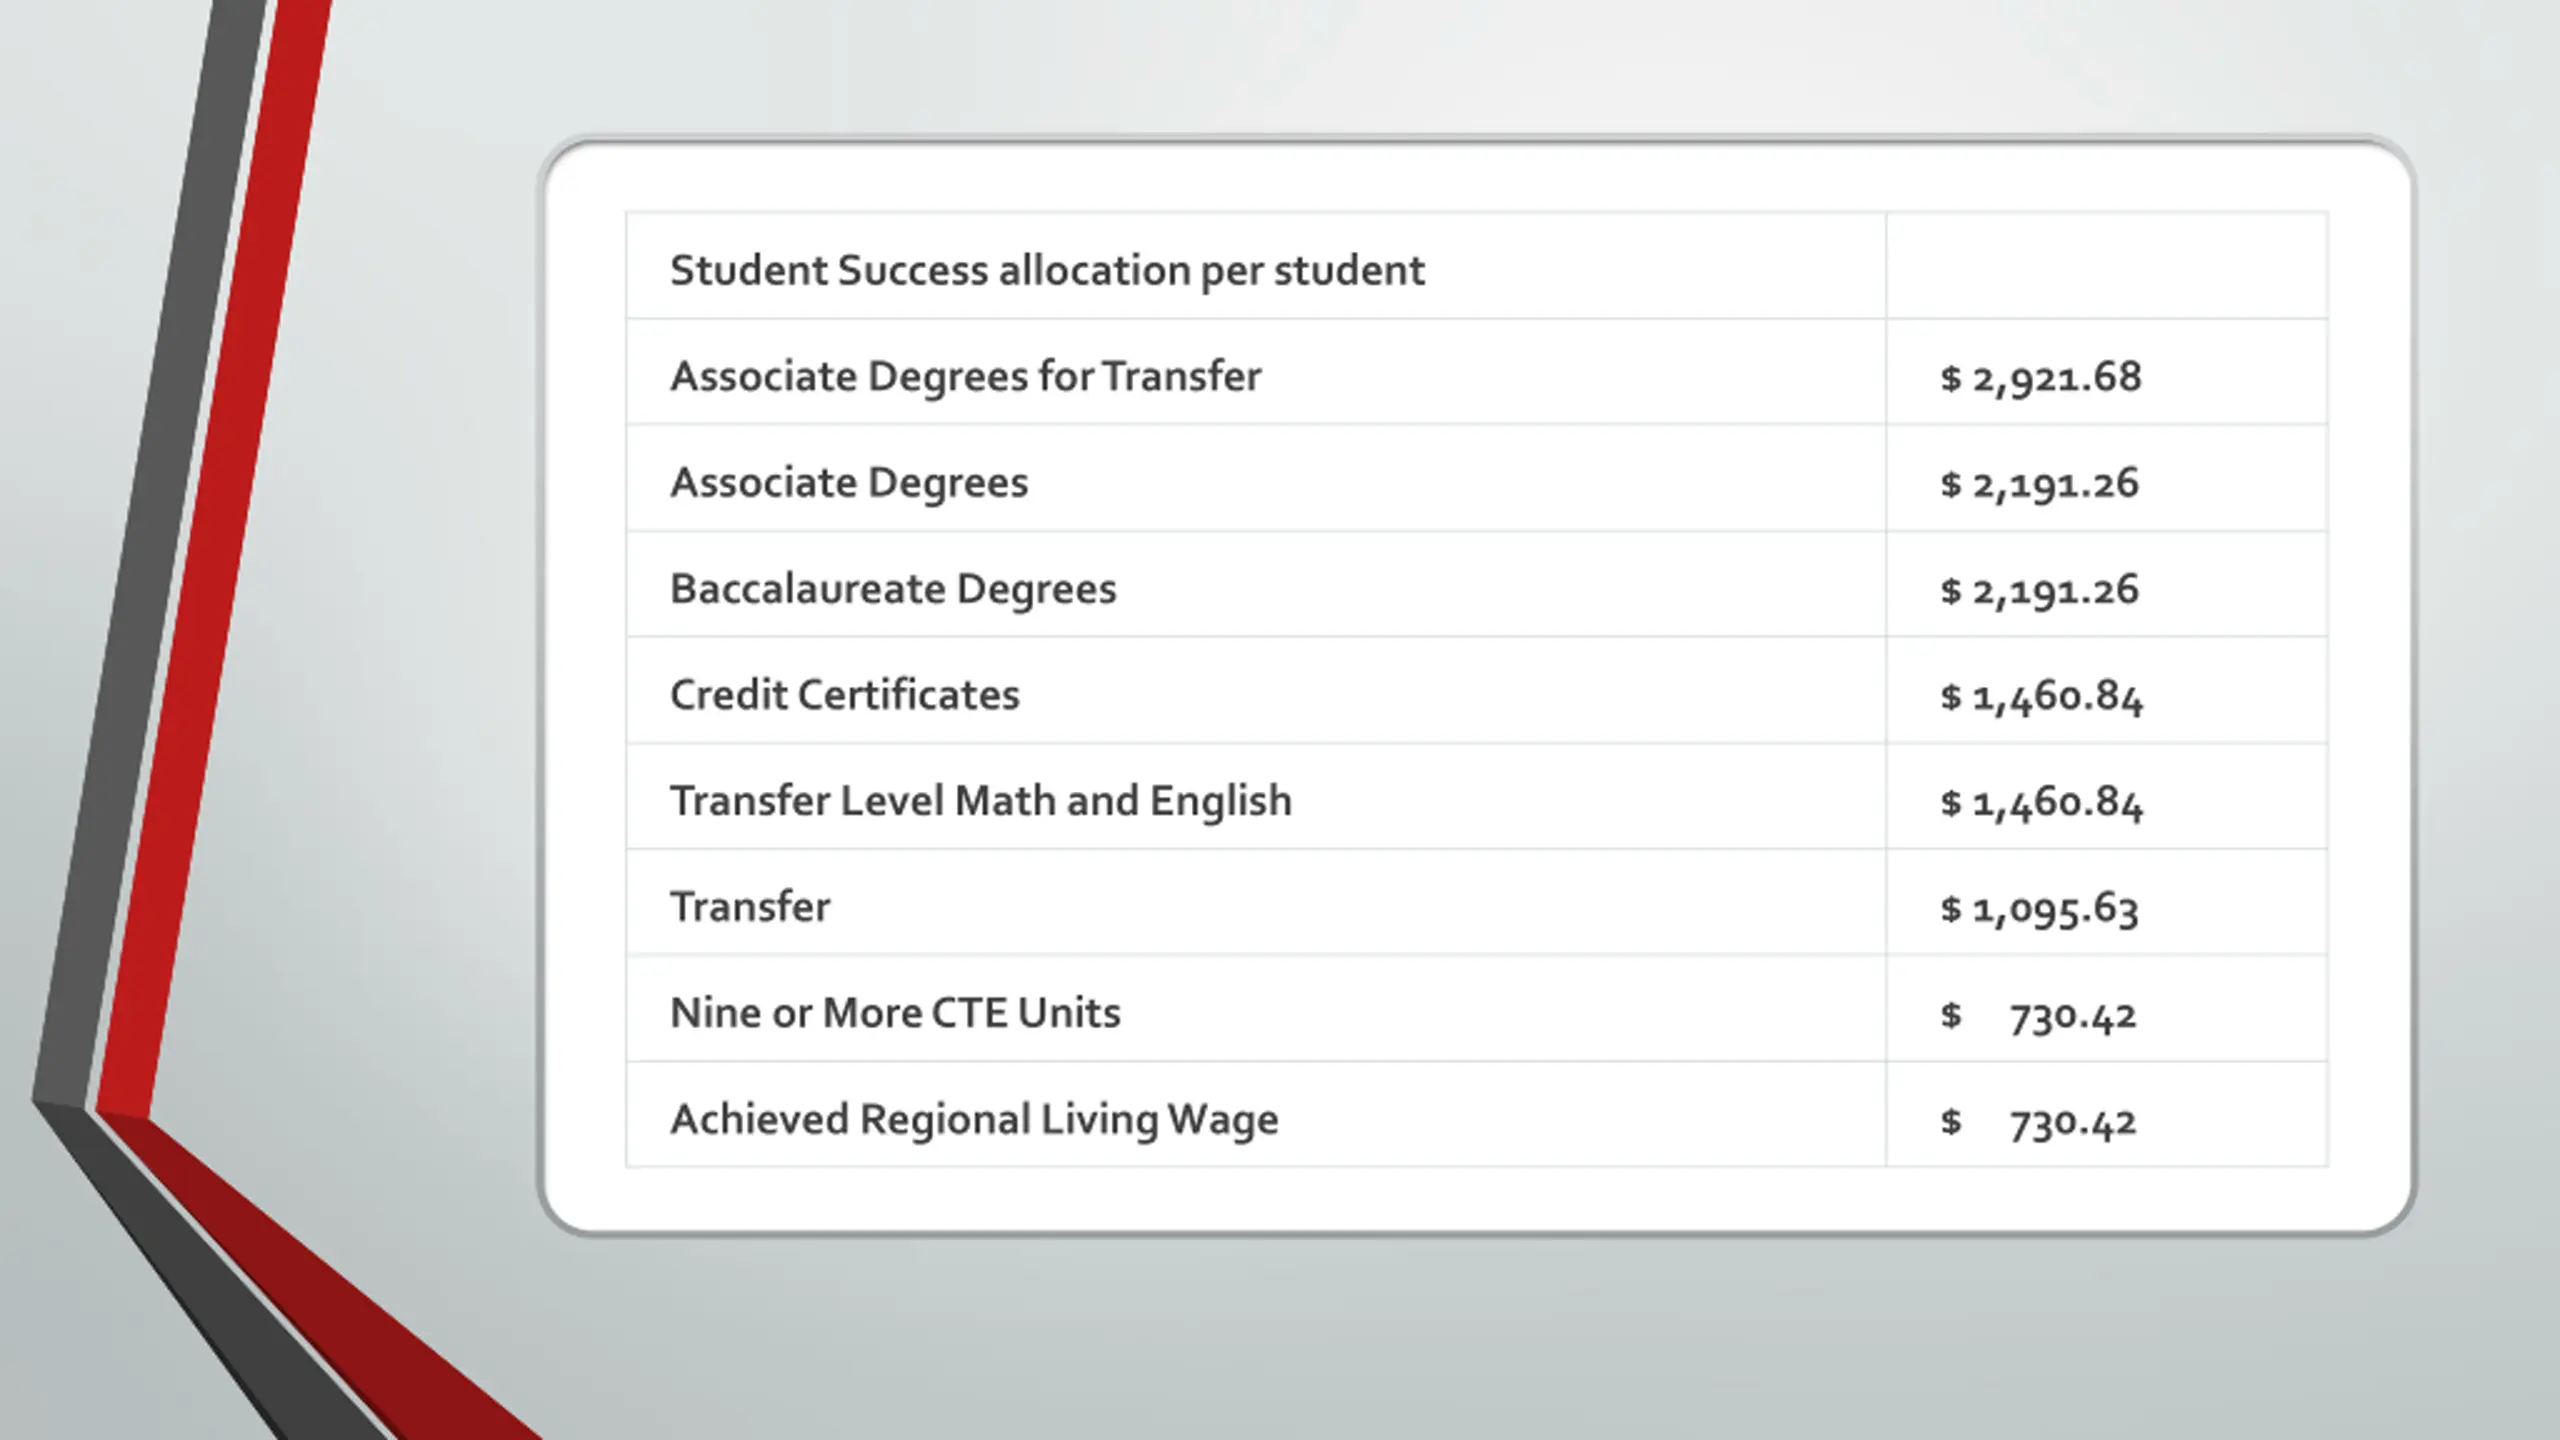Click the Student Success allocation per student header
The height and width of the screenshot is (1440, 2560).
(1047, 270)
